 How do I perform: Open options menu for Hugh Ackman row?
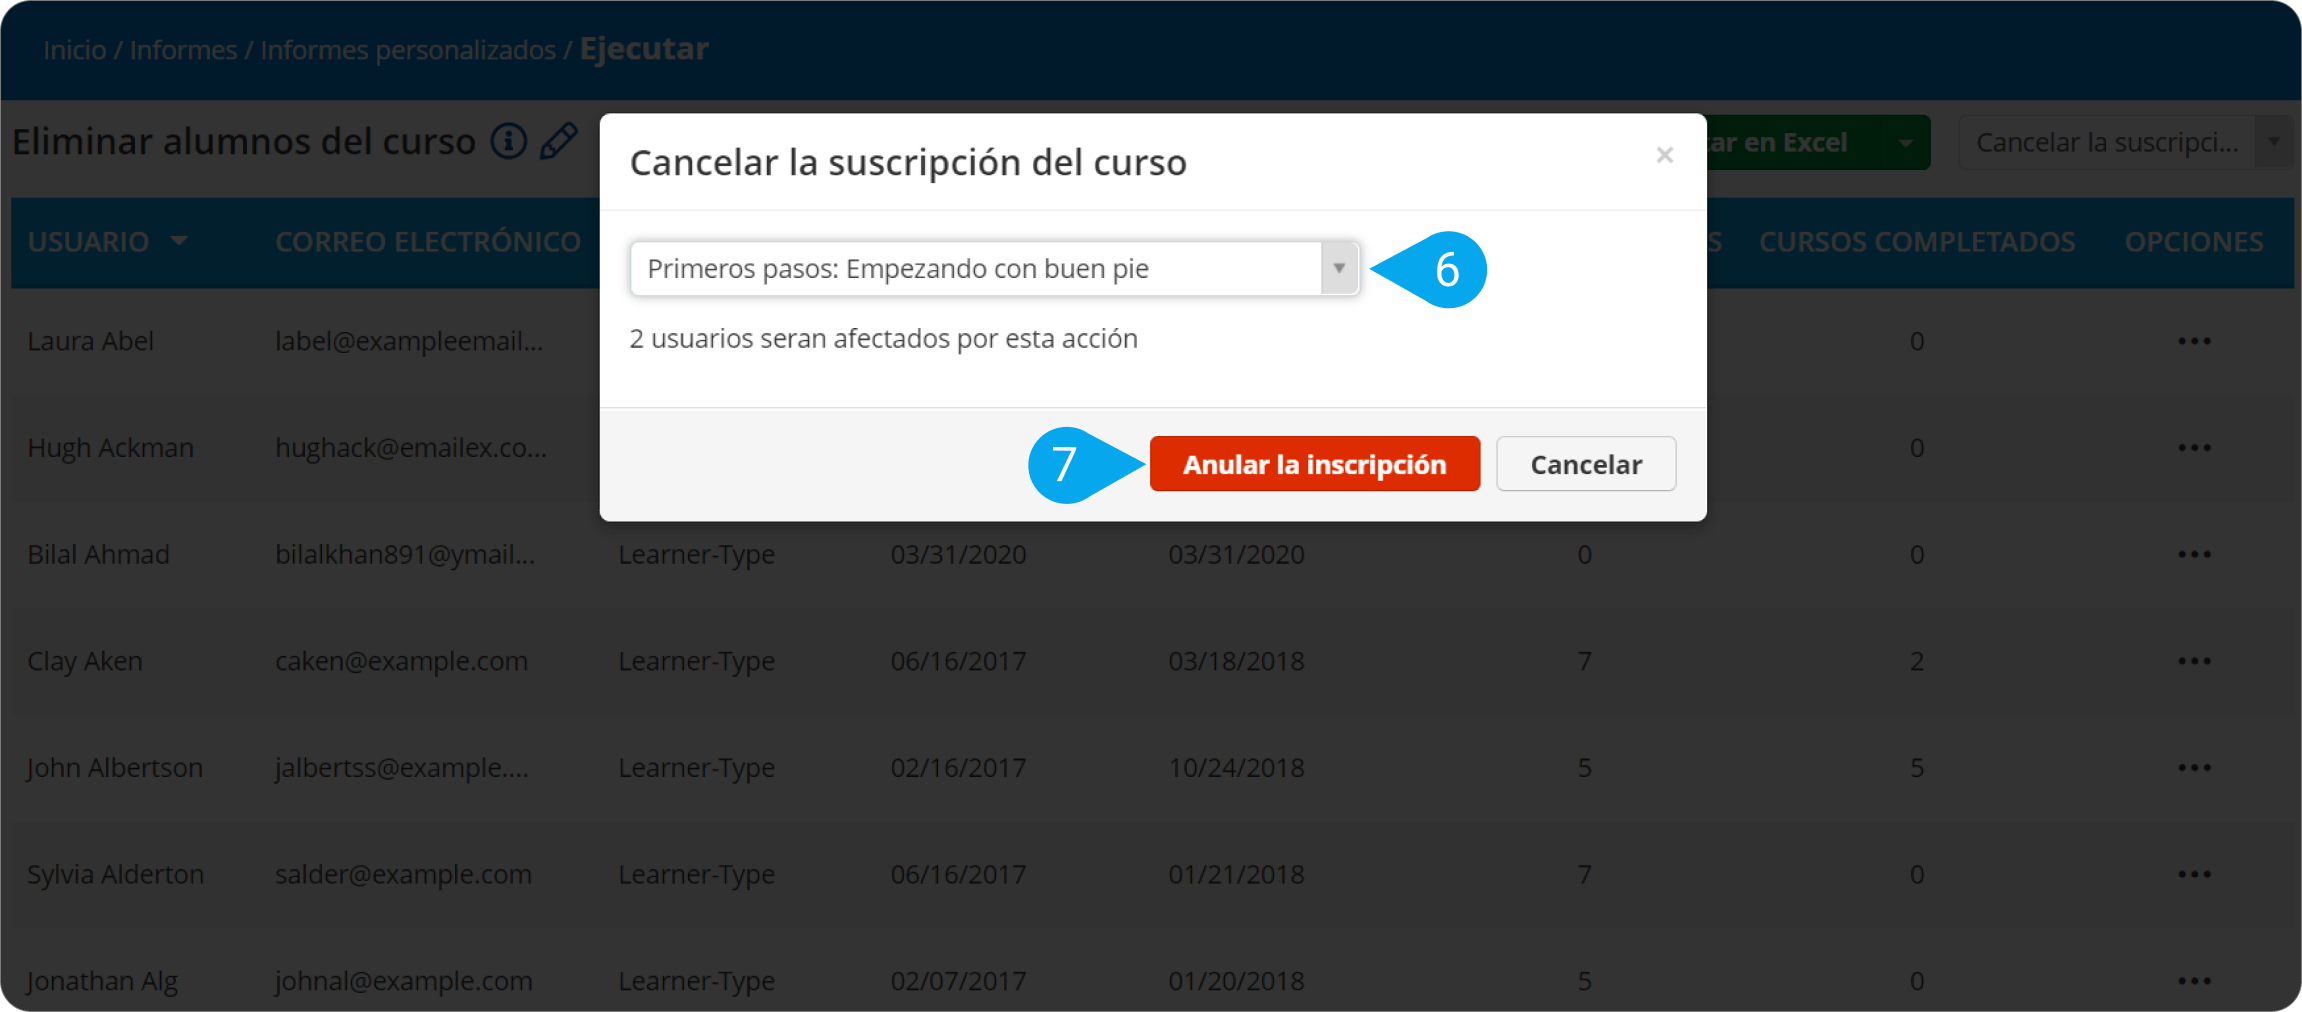[2194, 448]
